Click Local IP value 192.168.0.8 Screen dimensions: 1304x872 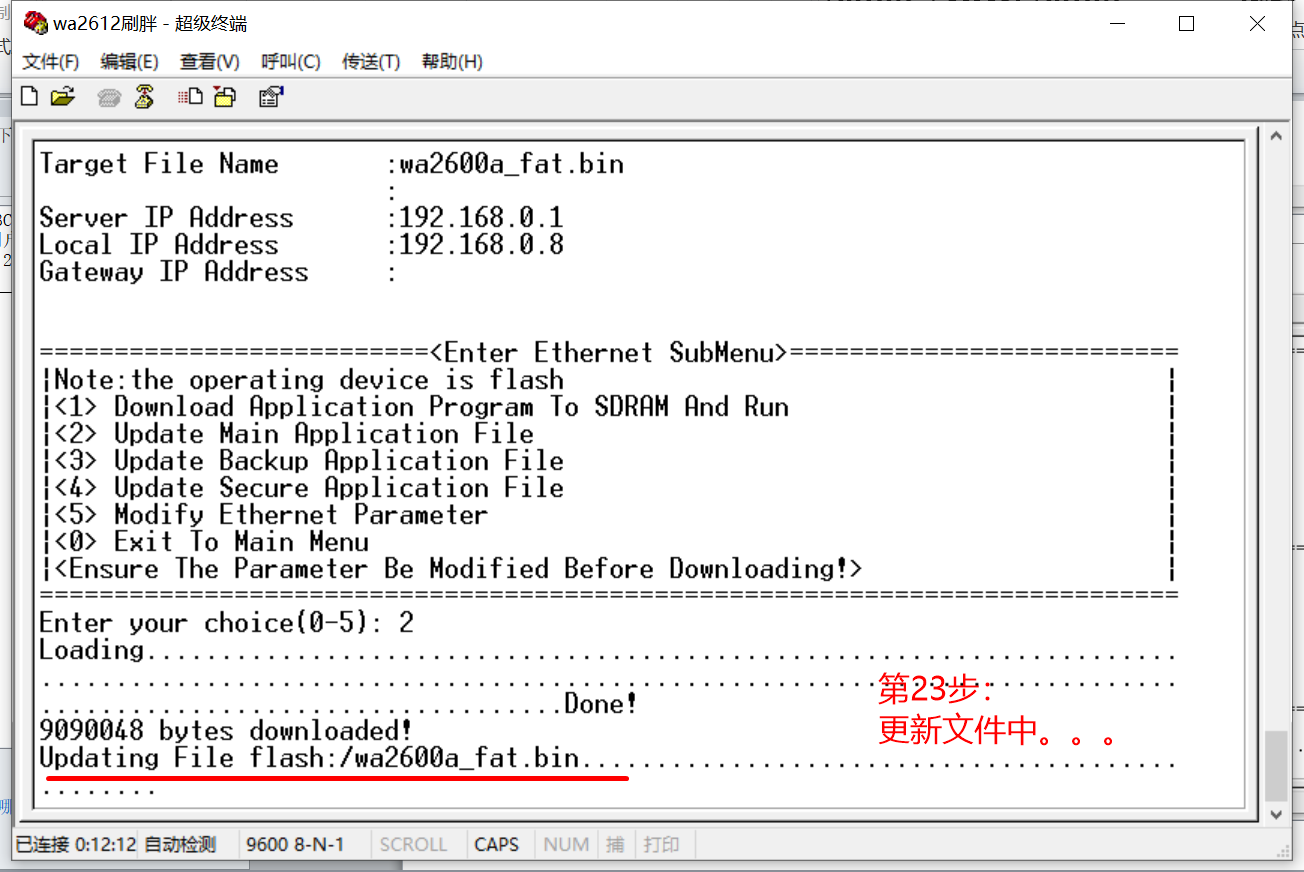point(481,245)
